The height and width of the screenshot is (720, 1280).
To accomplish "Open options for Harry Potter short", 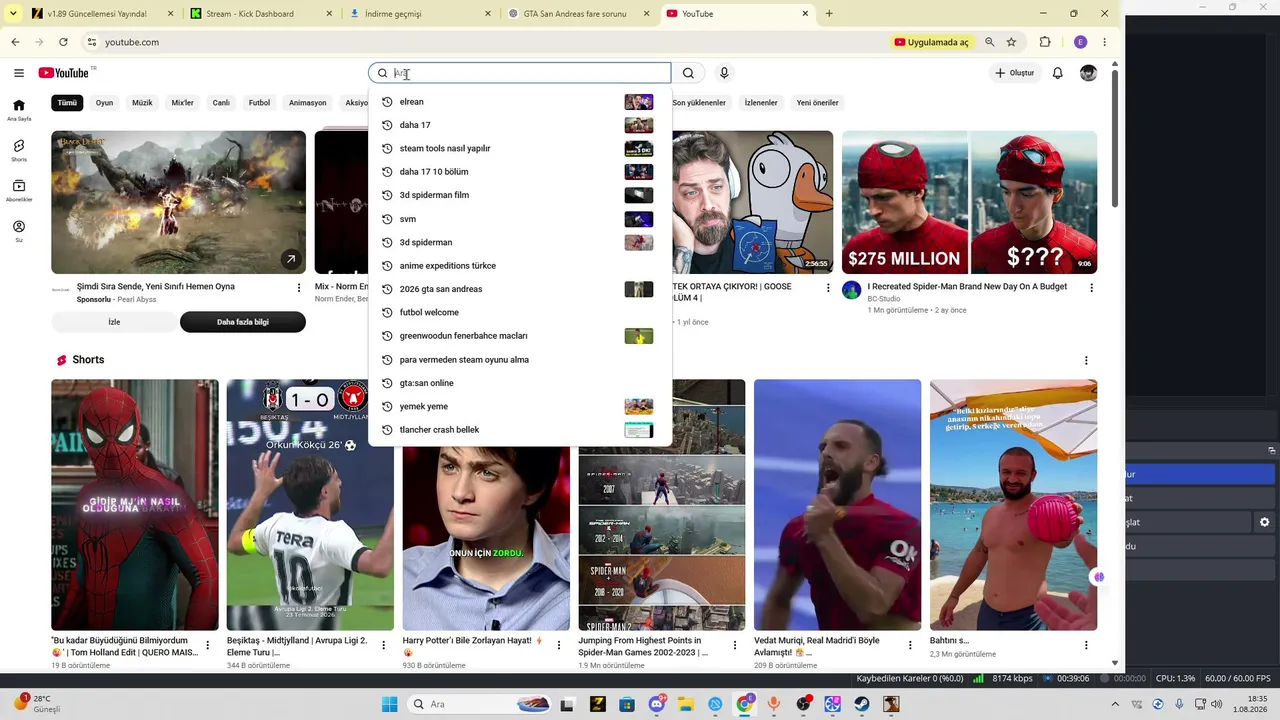I will point(559,646).
